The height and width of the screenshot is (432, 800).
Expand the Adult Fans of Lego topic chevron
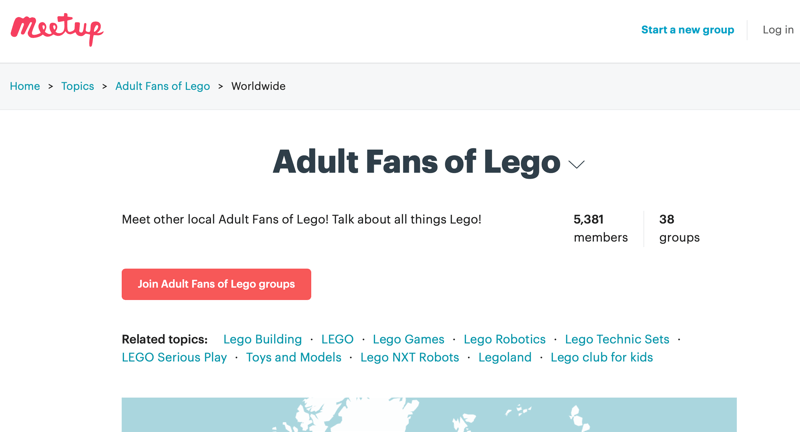(x=577, y=165)
